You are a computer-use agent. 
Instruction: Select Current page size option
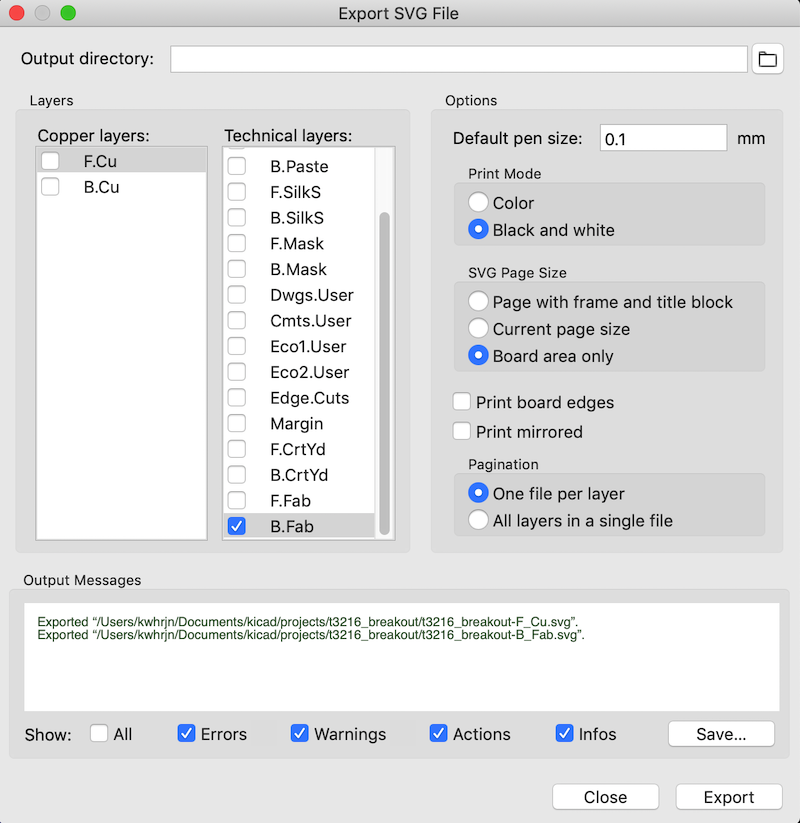point(478,329)
